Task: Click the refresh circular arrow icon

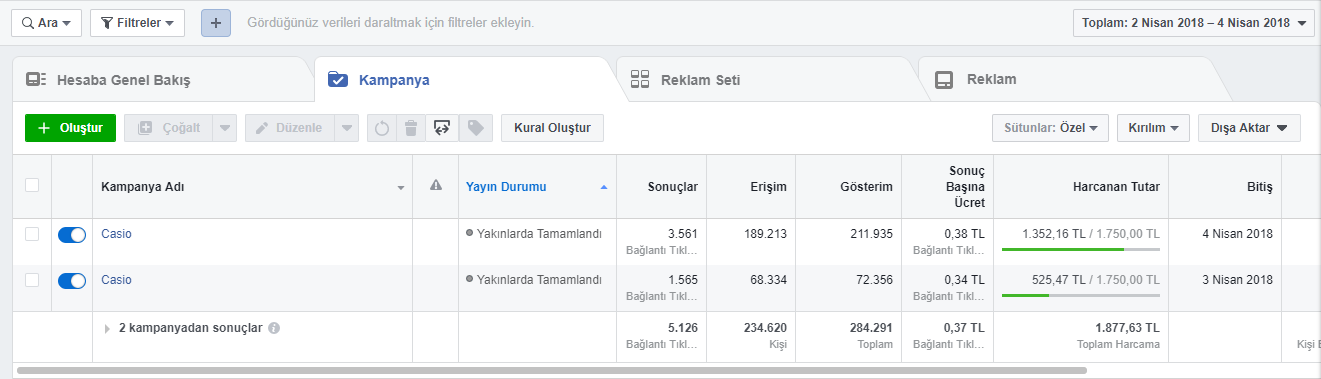Action: pyautogui.click(x=382, y=128)
